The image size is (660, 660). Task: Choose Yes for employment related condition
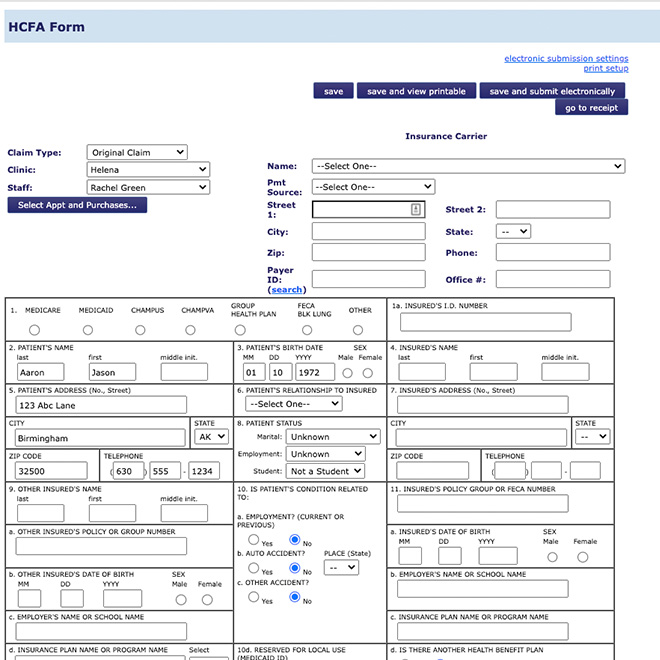[x=253, y=539]
